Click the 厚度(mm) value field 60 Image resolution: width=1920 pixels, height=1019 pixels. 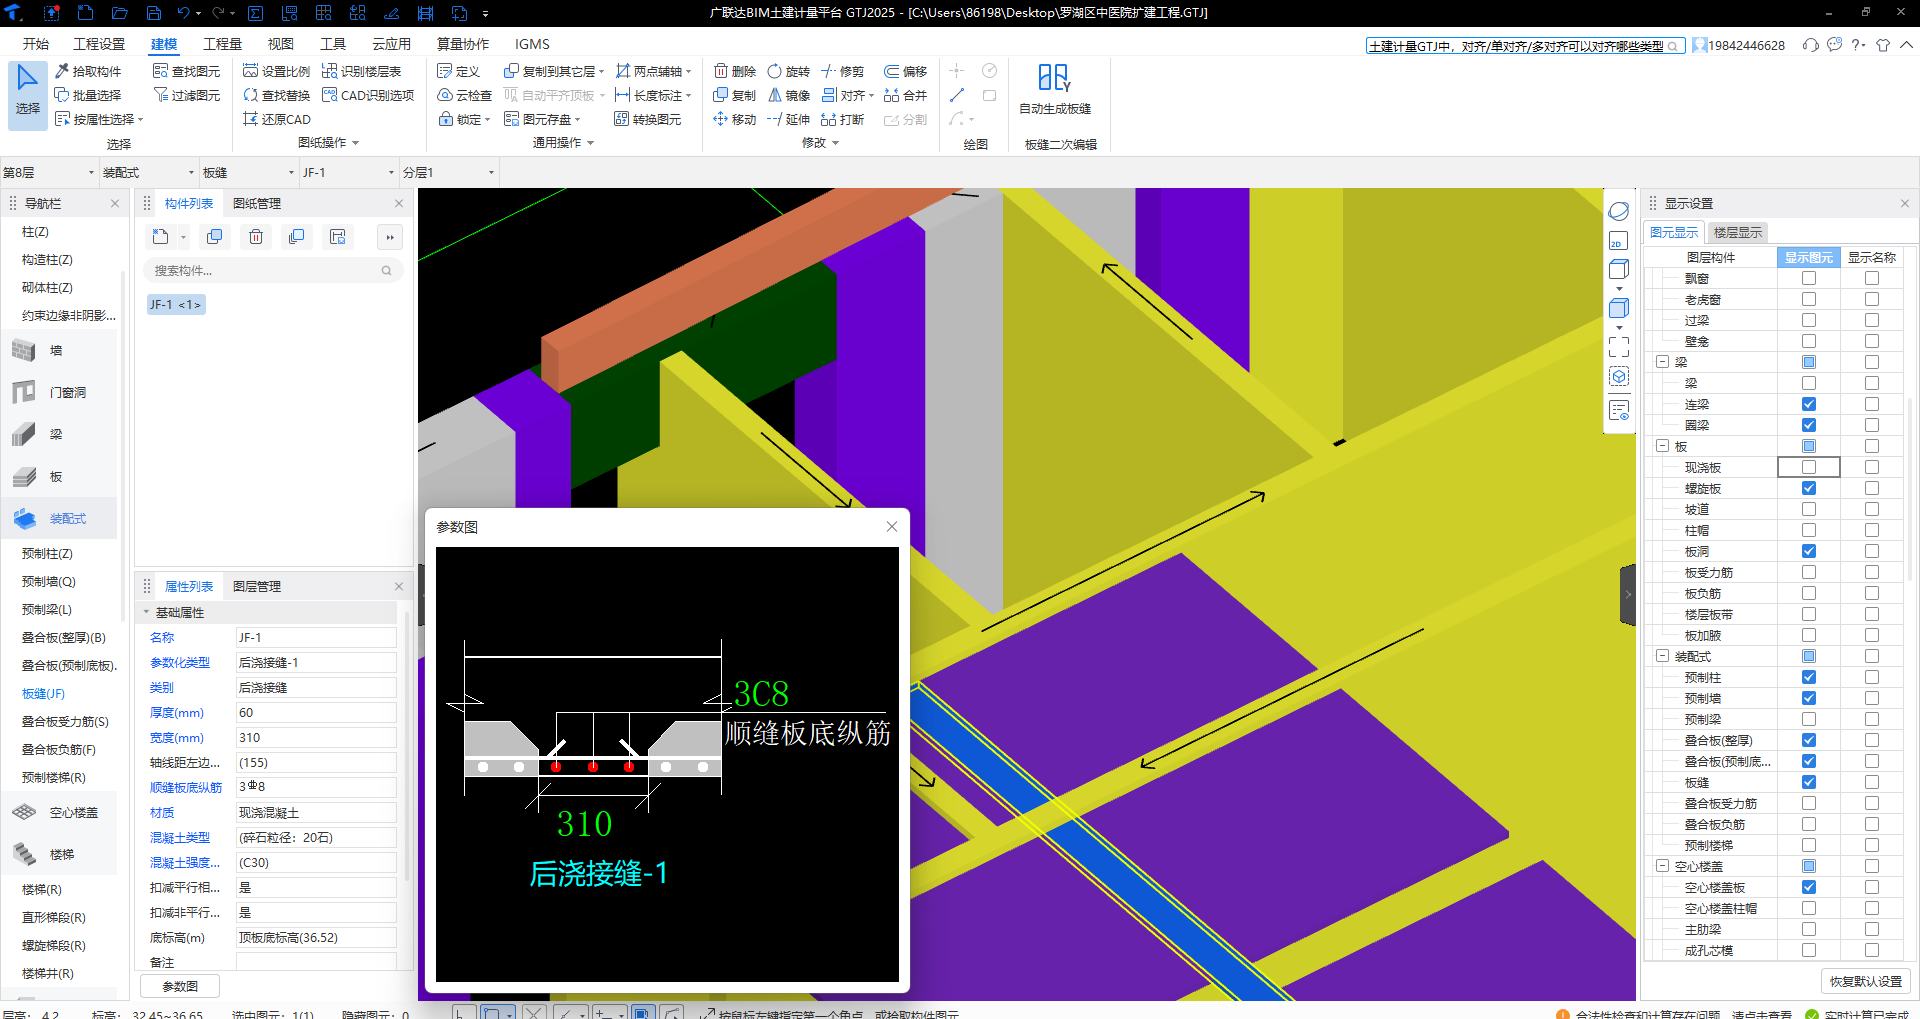316,713
